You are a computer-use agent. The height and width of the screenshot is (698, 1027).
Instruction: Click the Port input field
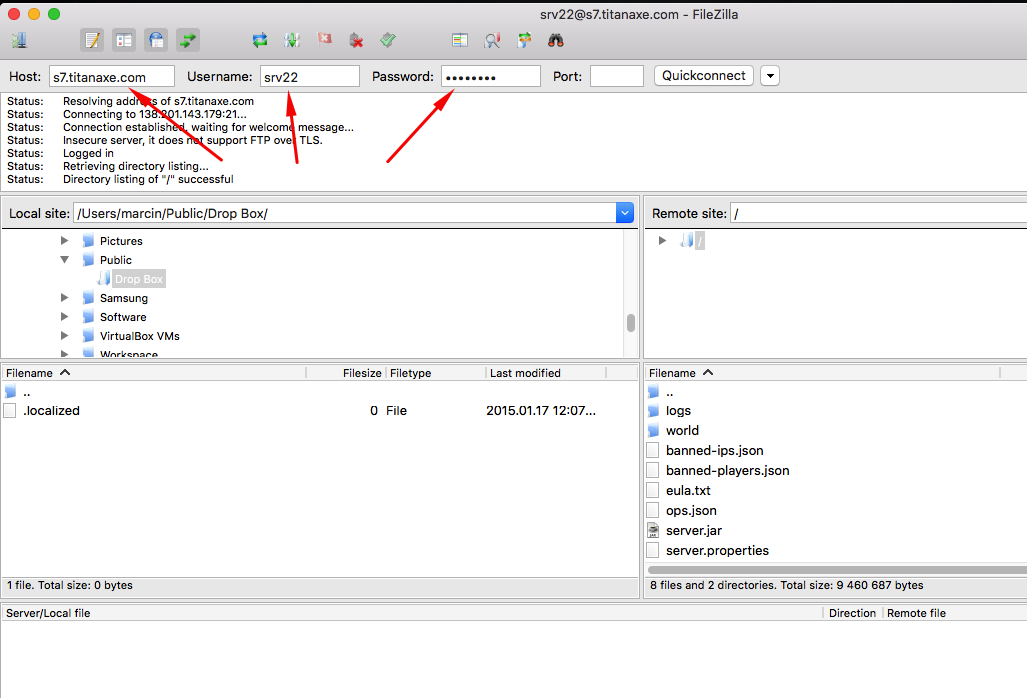pos(616,77)
